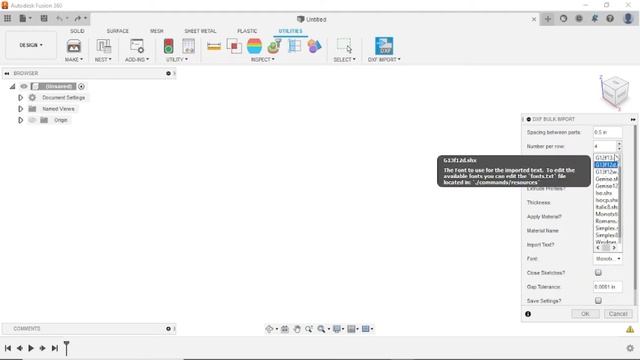640x360 pixels.
Task: Switch to the PLASTIC tab
Action: 247,31
